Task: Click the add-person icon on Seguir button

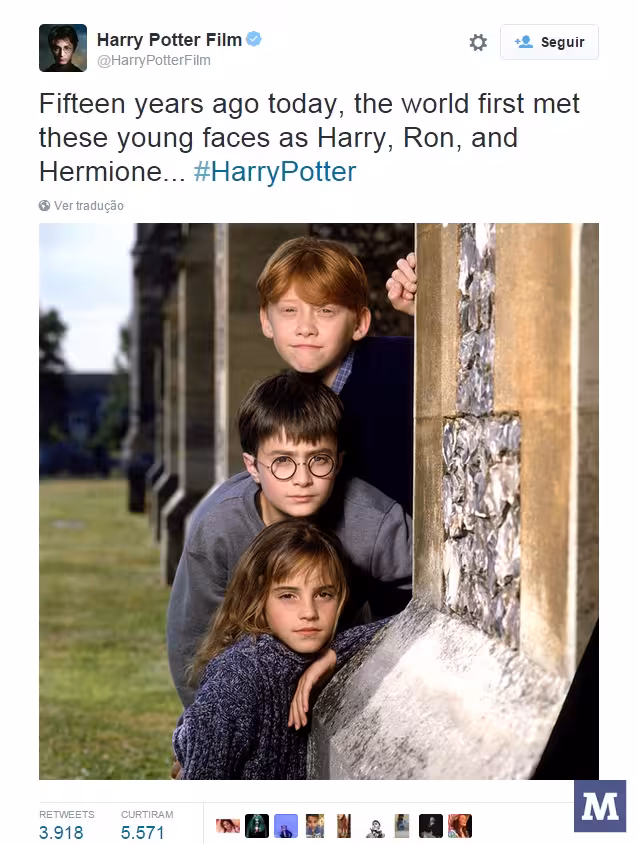Action: pyautogui.click(x=523, y=41)
